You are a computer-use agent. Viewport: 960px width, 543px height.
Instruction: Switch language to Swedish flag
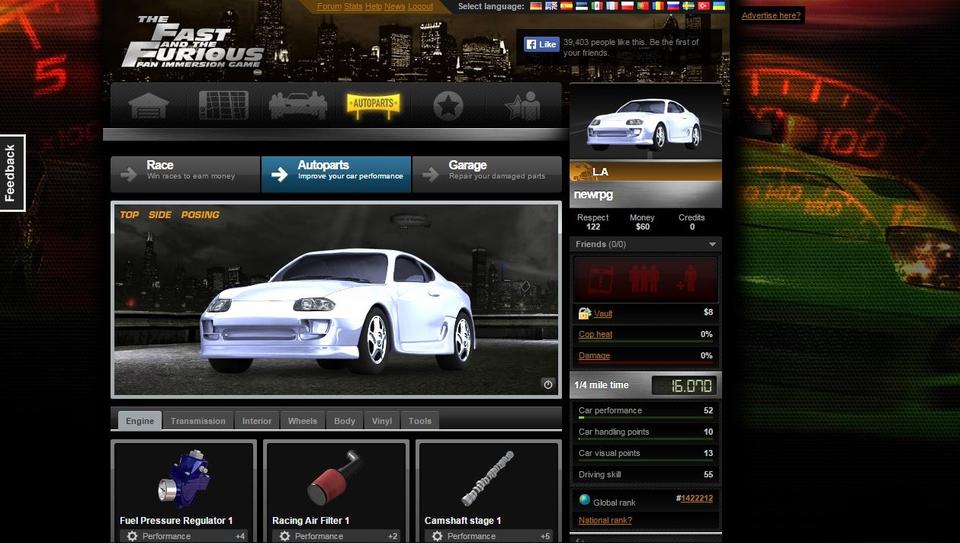688,6
